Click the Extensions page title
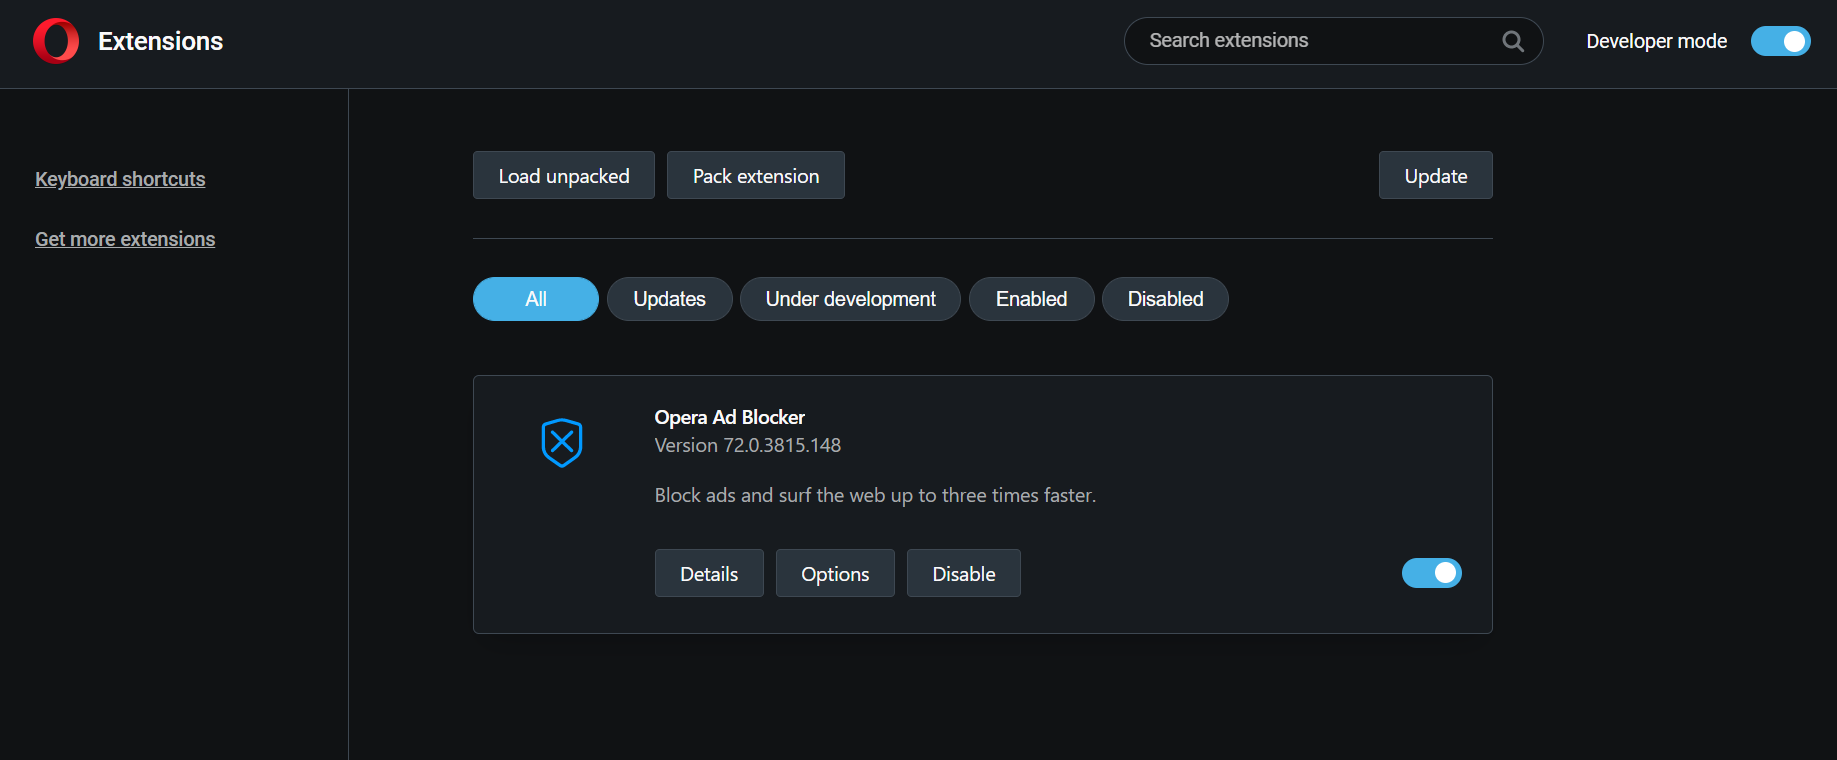Screen dimensions: 1837x760 161,41
